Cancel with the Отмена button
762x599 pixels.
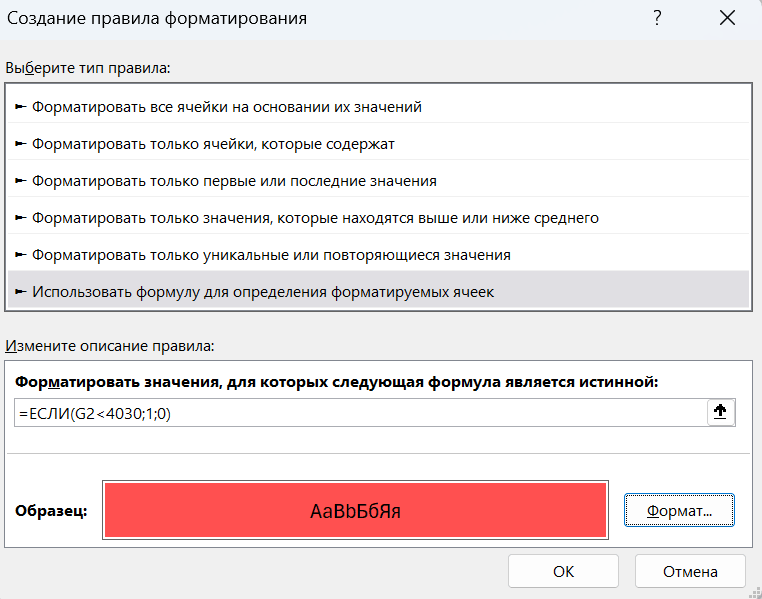(x=690, y=571)
